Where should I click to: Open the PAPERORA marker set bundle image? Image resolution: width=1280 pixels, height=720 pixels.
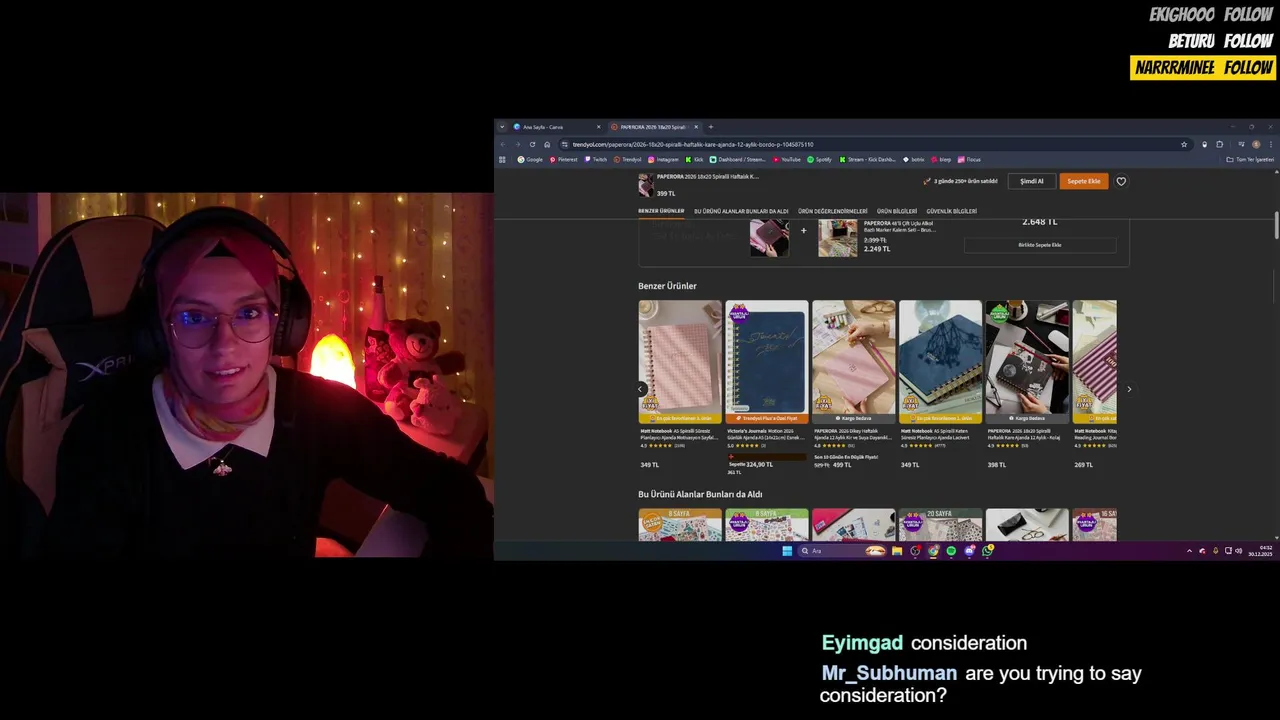click(838, 238)
